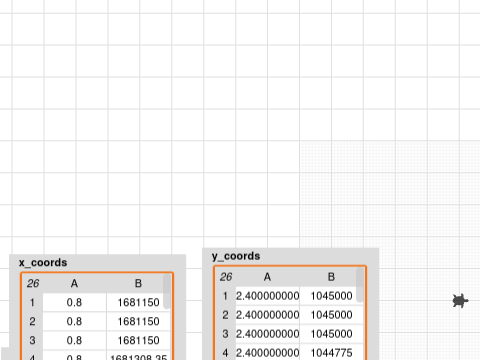Click the x_coords watcher title

43,263
